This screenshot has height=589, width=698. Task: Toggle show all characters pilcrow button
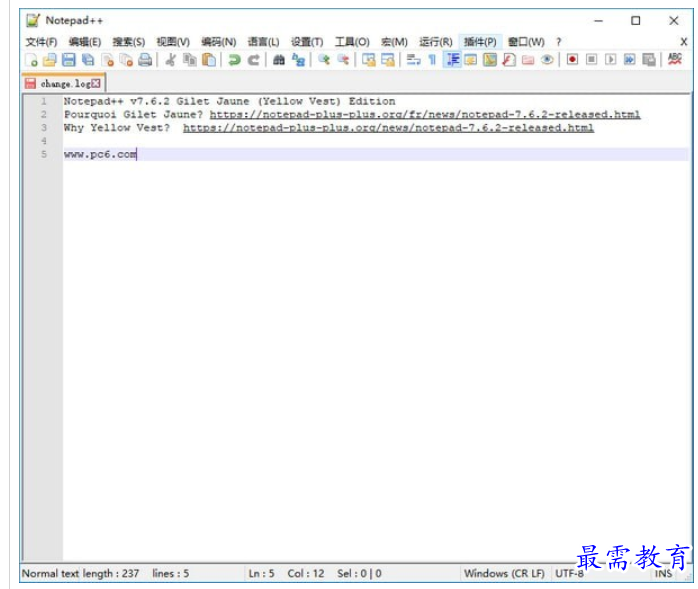pyautogui.click(x=432, y=60)
